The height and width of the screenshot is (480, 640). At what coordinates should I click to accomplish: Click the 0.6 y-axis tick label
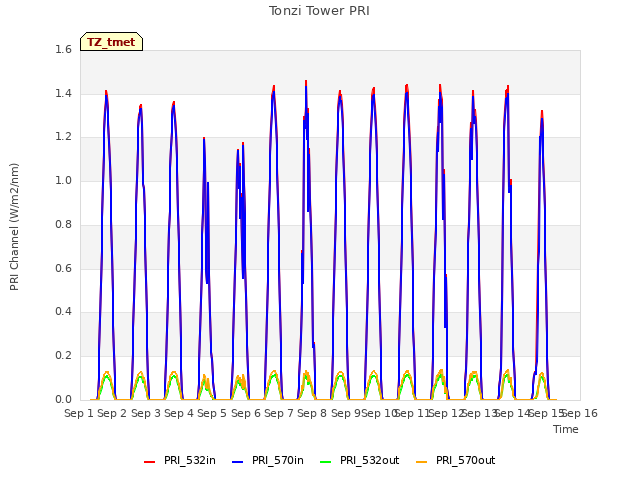pyautogui.click(x=63, y=268)
